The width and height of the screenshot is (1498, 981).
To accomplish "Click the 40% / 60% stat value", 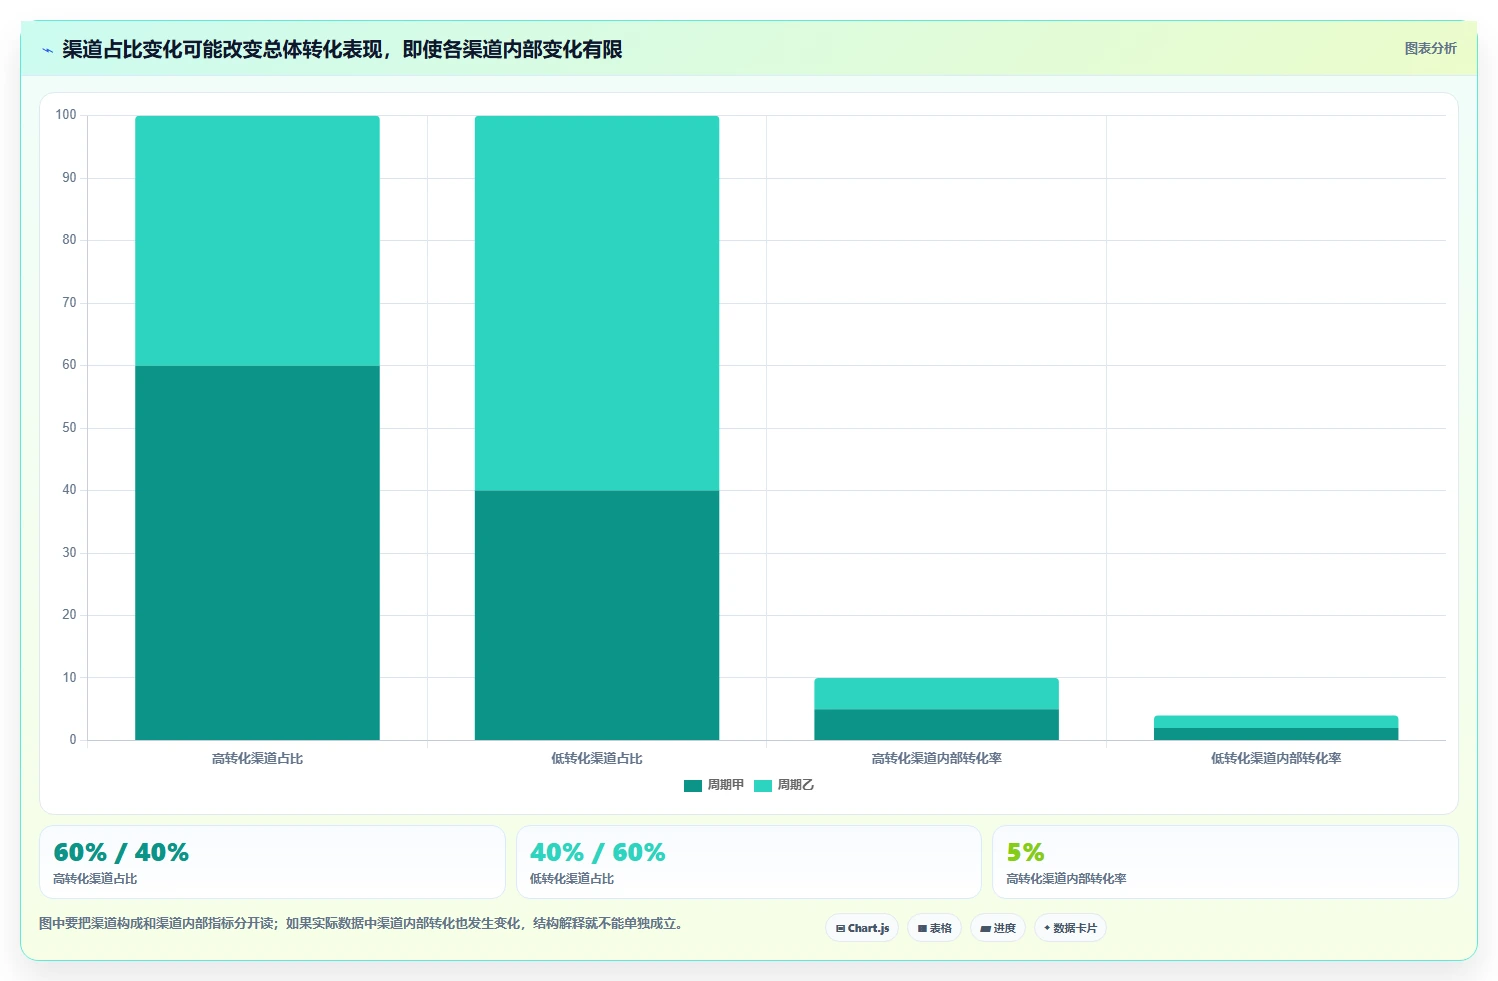I will coord(598,853).
